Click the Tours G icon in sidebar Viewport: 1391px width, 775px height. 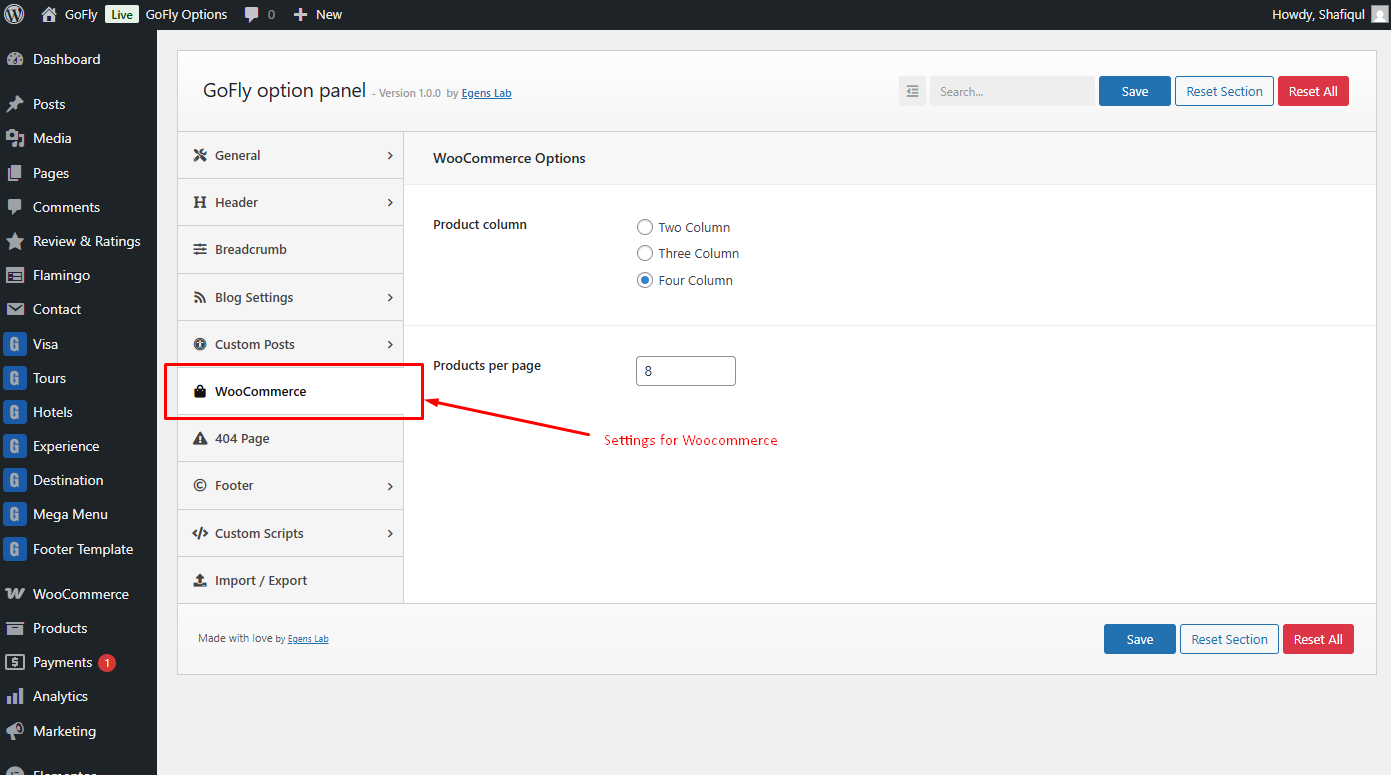pos(15,378)
